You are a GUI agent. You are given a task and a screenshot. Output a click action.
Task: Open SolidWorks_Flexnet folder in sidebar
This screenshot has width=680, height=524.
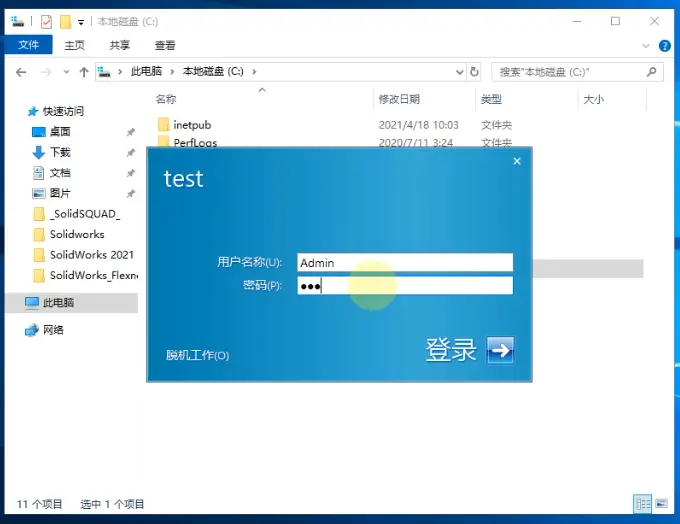pyautogui.click(x=94, y=275)
